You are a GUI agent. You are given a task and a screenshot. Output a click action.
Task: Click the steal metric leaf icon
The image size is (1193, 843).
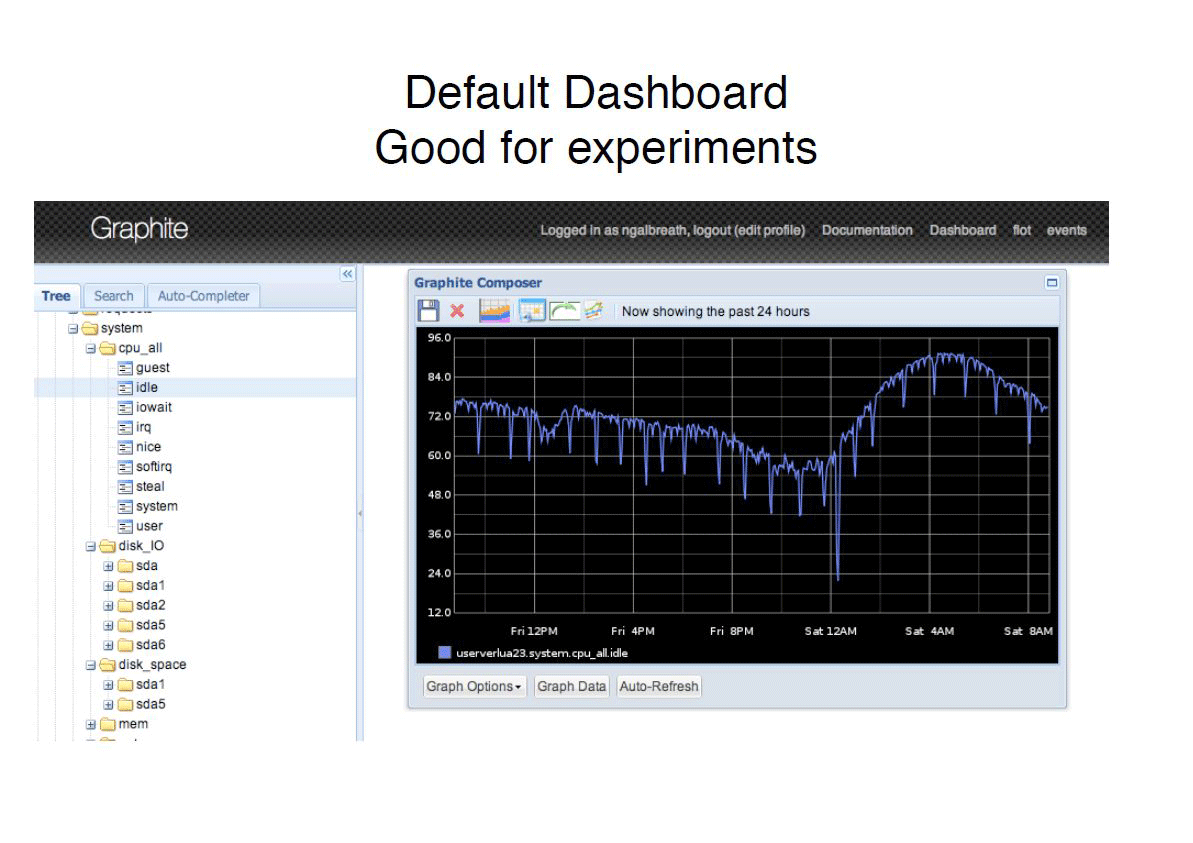tap(126, 487)
